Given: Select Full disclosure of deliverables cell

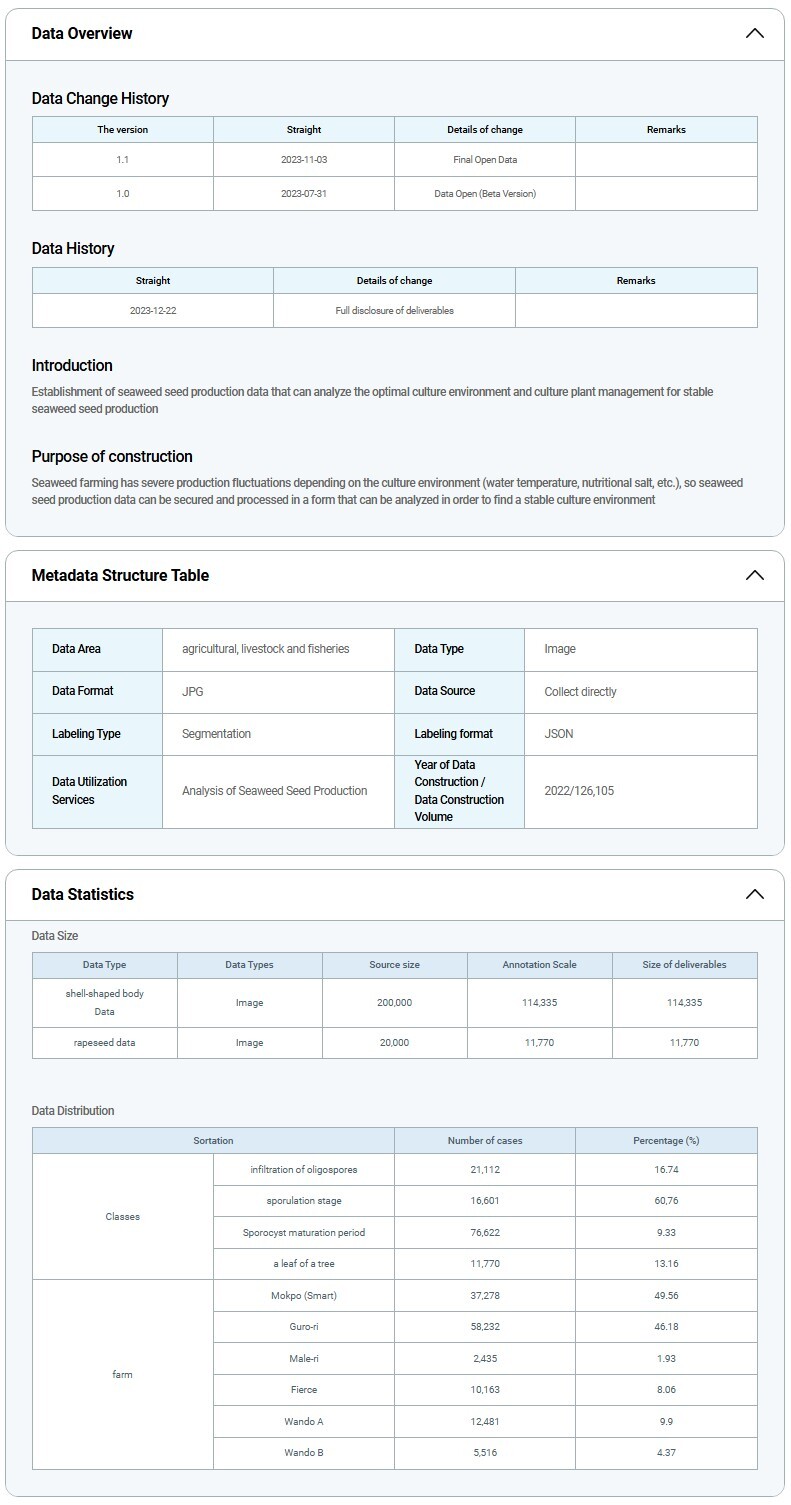Looking at the screenshot, I should [394, 310].
